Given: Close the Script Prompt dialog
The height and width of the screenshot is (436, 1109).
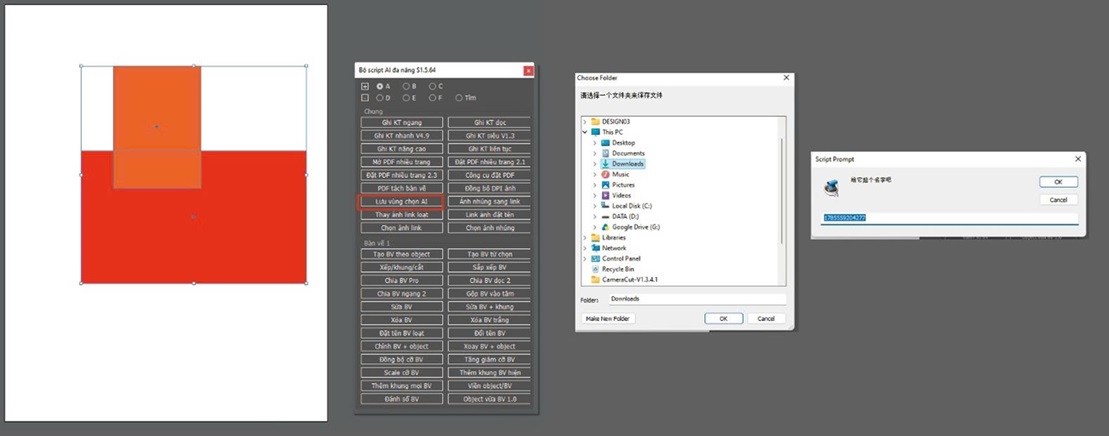Looking at the screenshot, I should click(1078, 159).
